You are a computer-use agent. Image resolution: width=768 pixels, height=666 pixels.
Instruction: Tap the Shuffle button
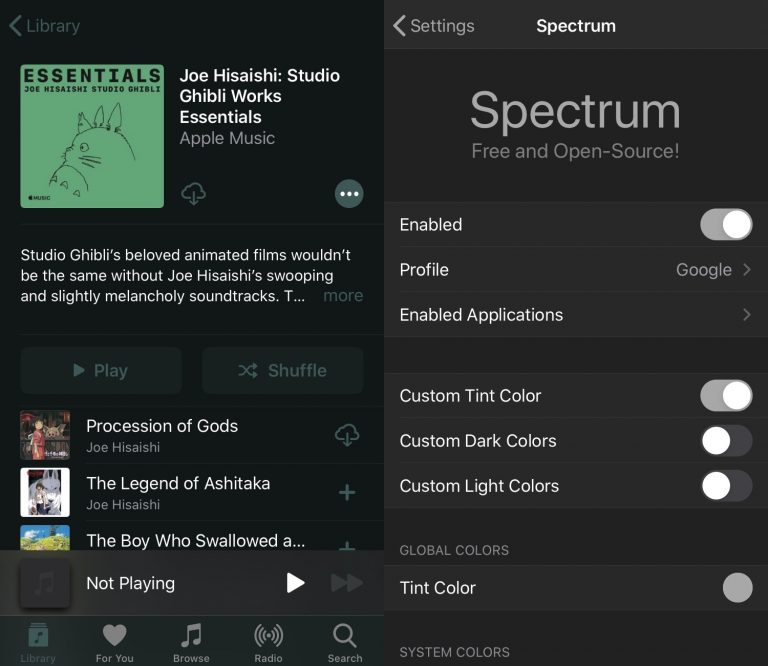click(x=283, y=370)
